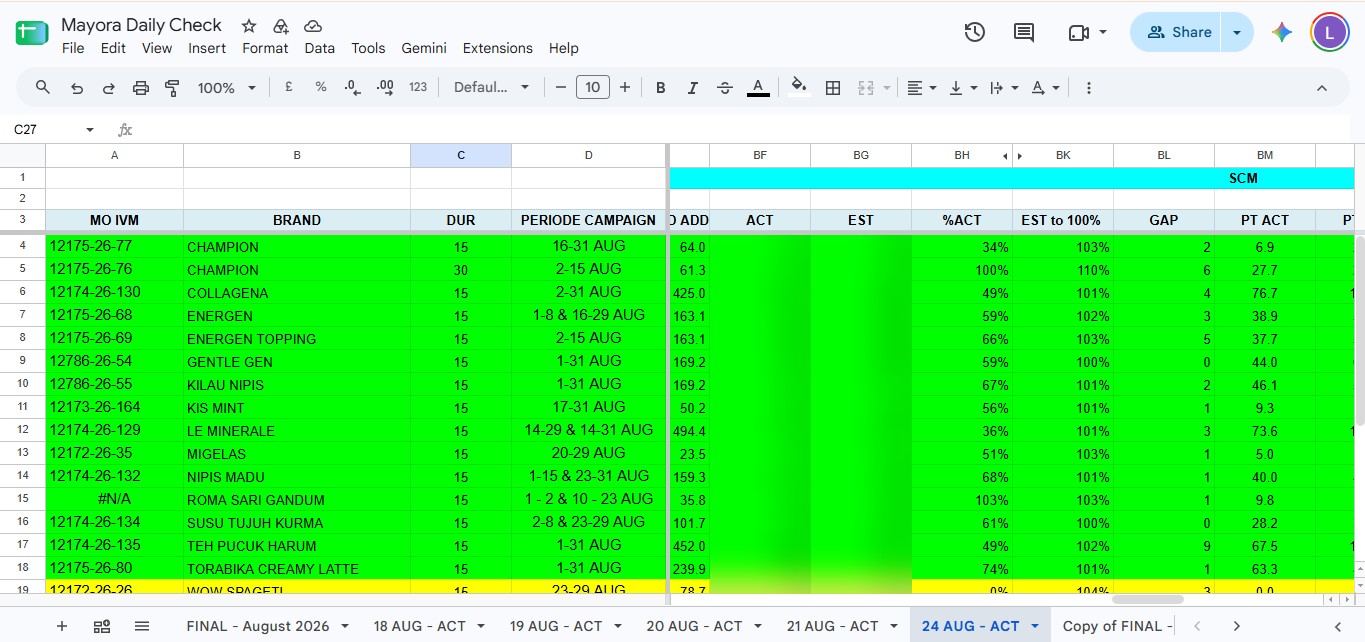This screenshot has height=642, width=1365.
Task: Switch to FINAL - August 2026 tab
Action: [258, 626]
